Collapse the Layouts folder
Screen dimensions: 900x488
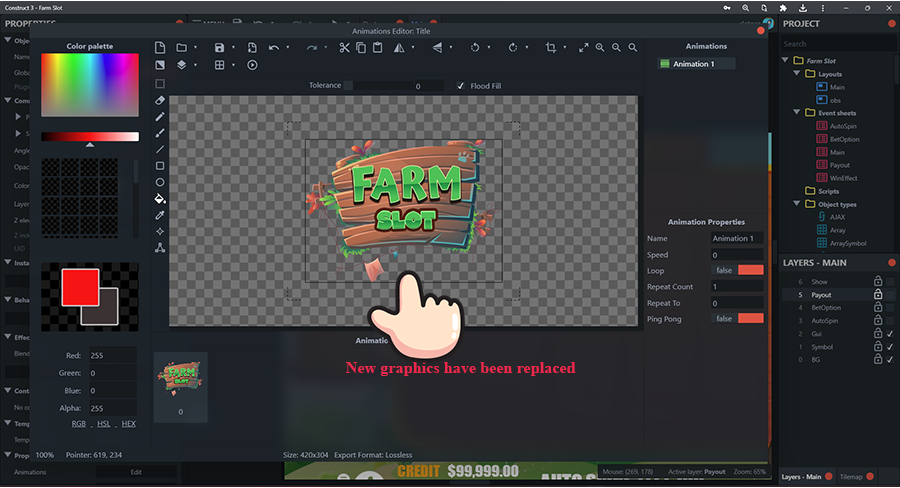(x=797, y=73)
